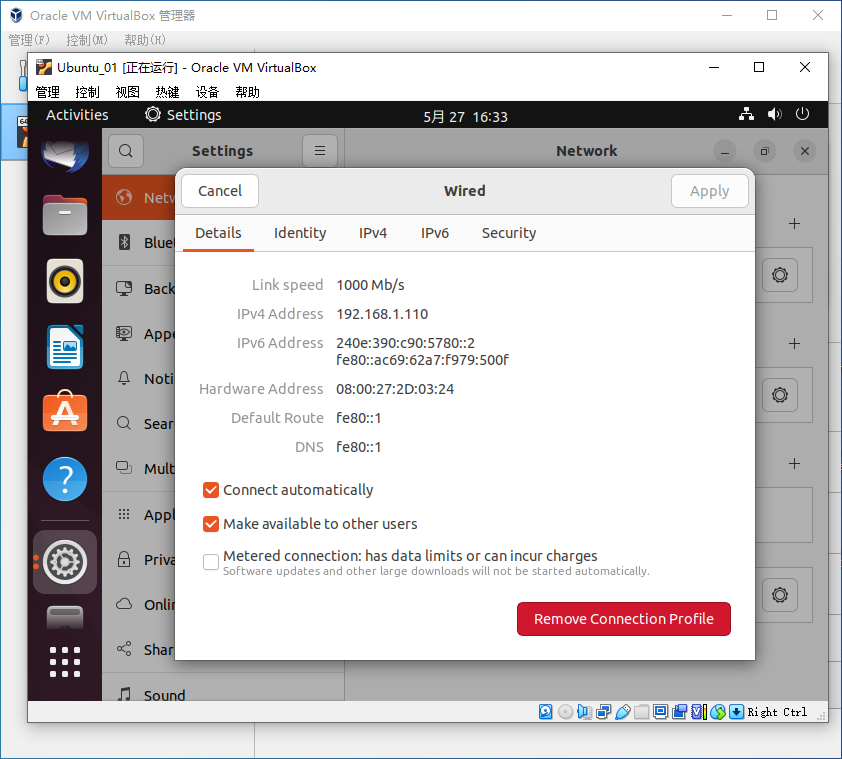
Task: Click the Cancel button in Wired dialog
Action: point(220,191)
